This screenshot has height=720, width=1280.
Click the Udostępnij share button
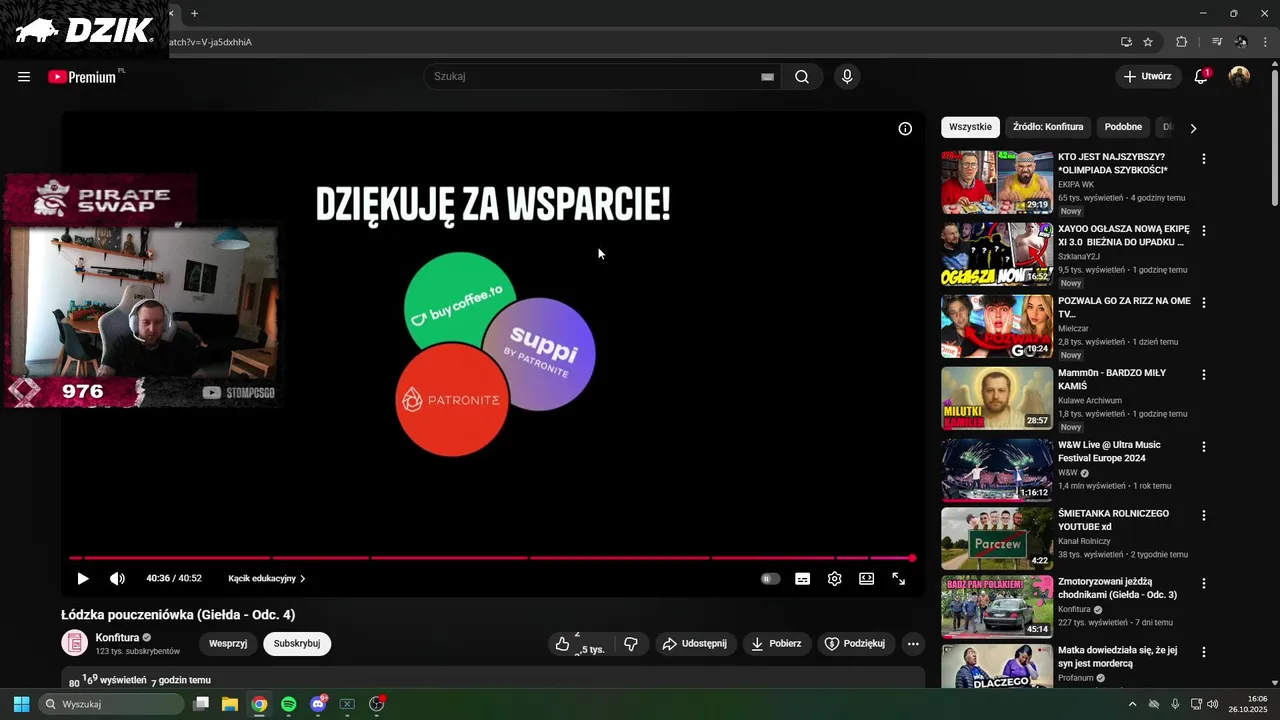point(696,644)
